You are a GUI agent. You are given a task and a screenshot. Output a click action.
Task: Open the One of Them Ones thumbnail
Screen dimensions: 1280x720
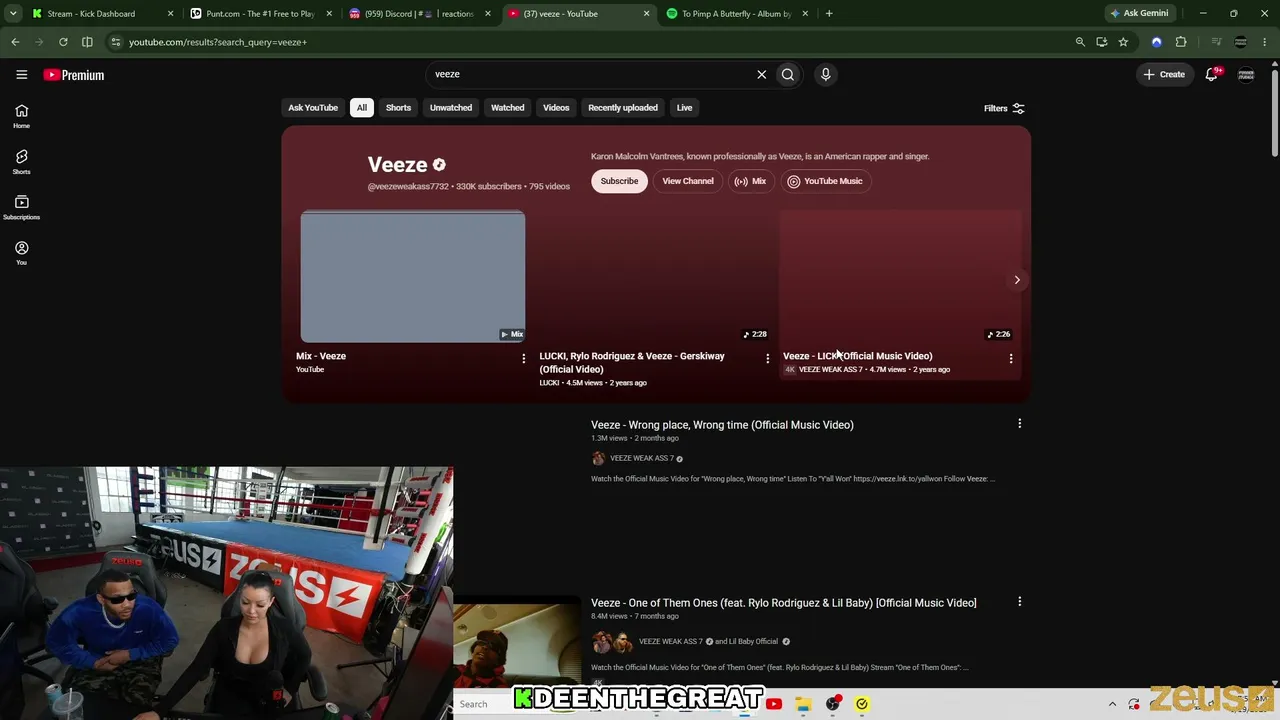pos(517,643)
